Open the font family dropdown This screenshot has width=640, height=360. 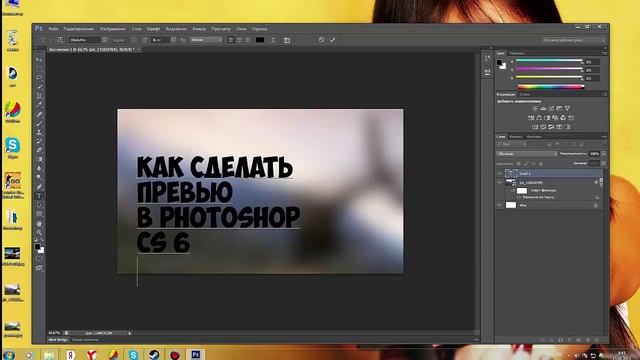[x=104, y=40]
